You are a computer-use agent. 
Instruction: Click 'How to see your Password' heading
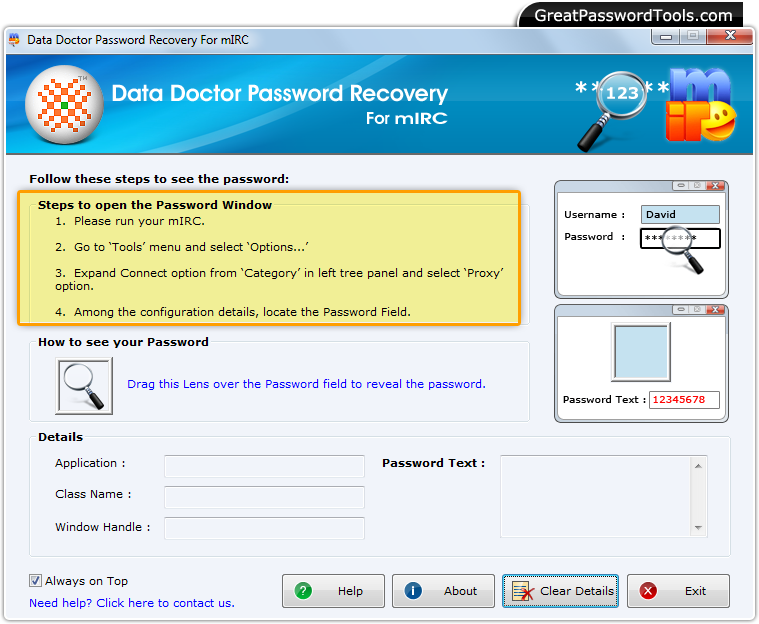pos(123,342)
